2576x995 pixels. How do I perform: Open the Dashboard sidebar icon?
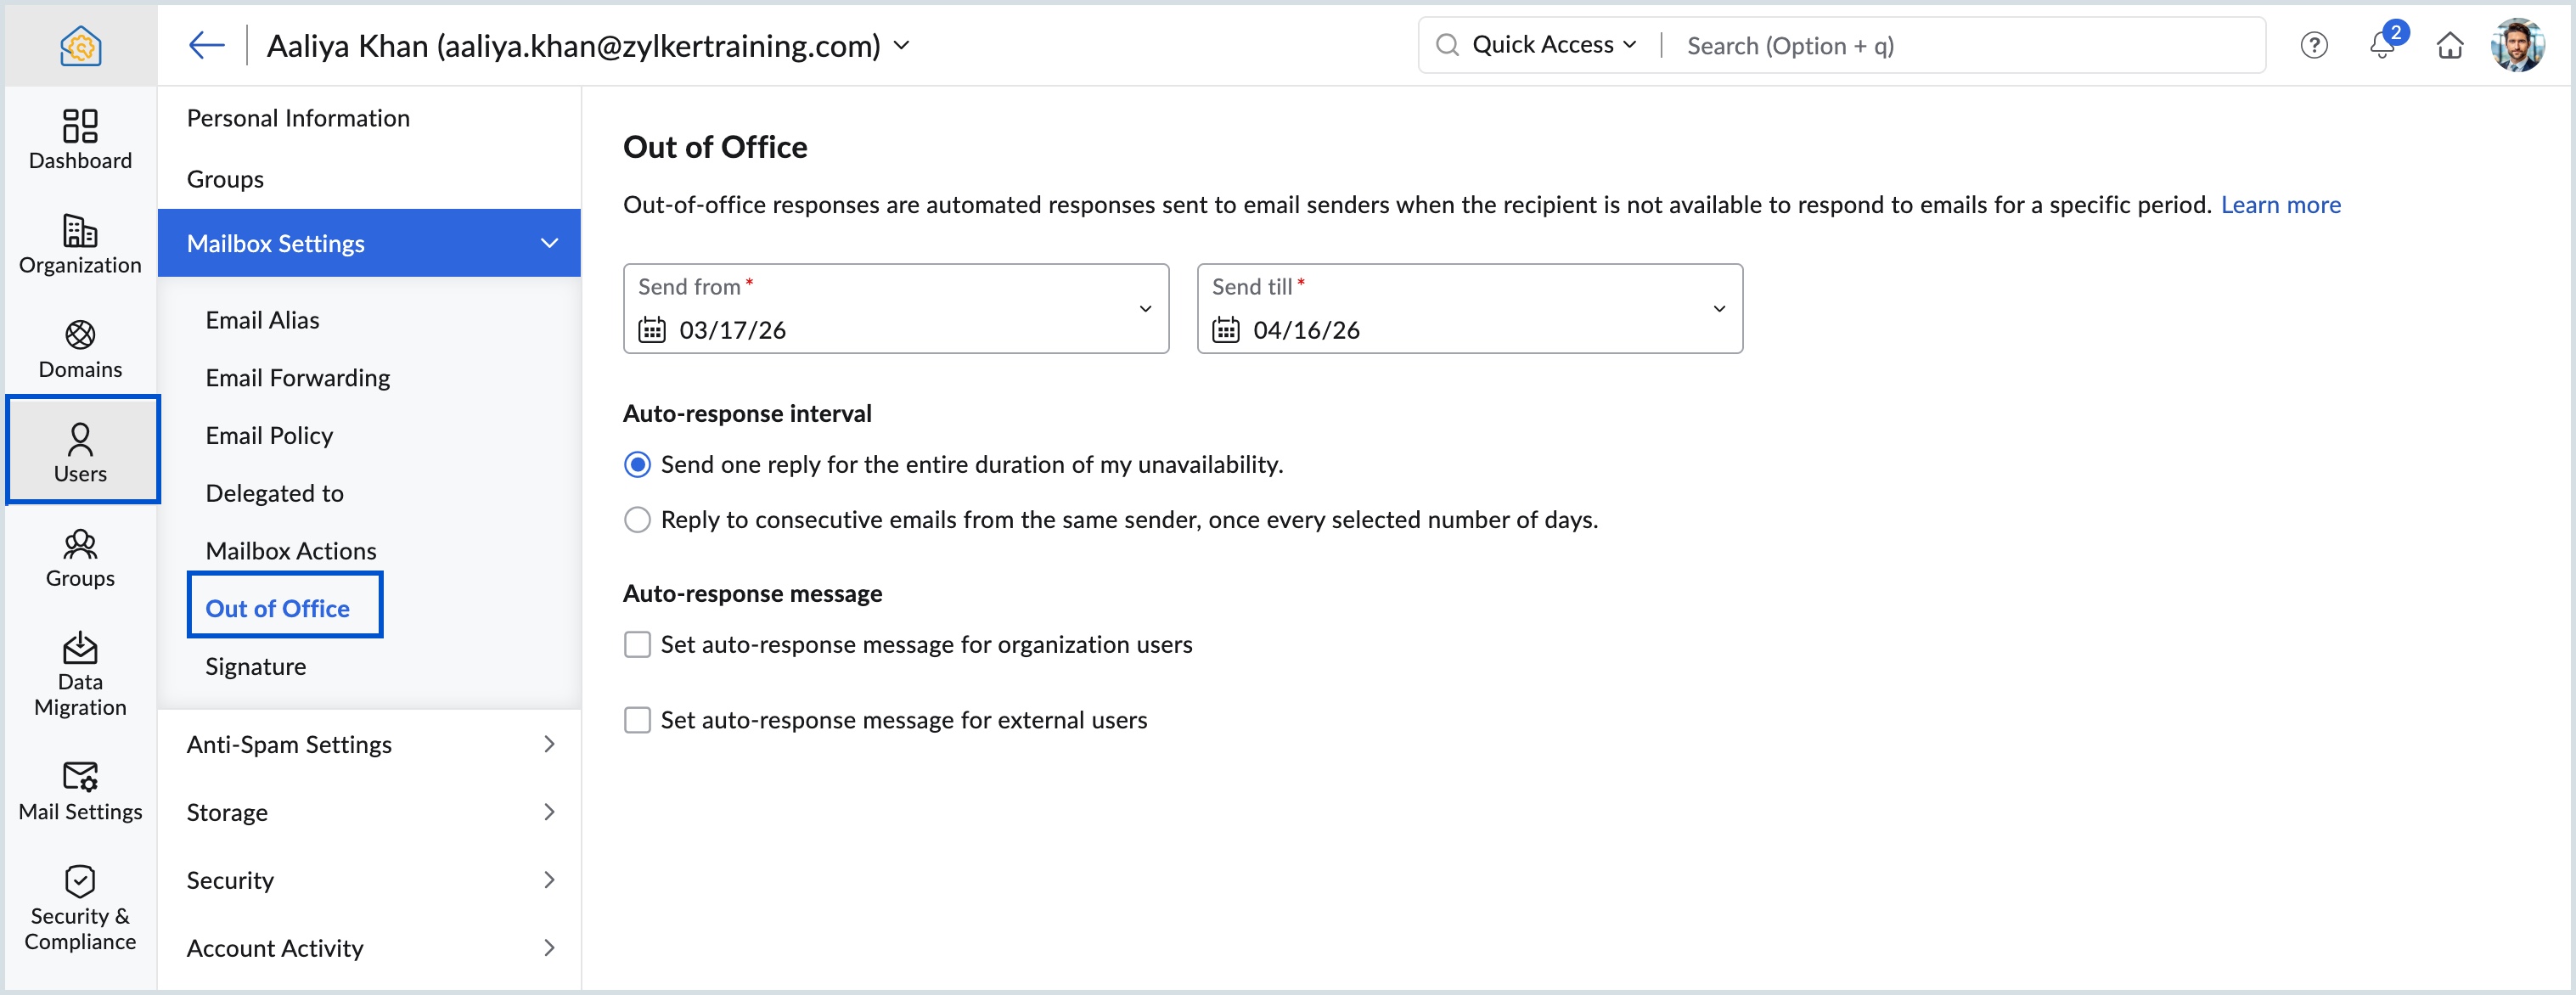pyautogui.click(x=80, y=139)
